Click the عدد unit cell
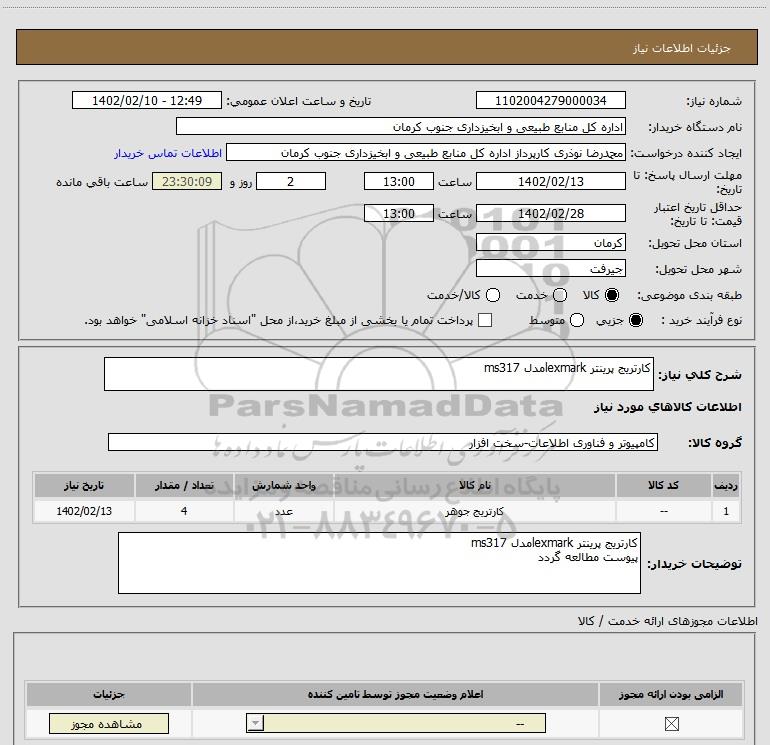This screenshot has height=745, width=770. point(283,511)
